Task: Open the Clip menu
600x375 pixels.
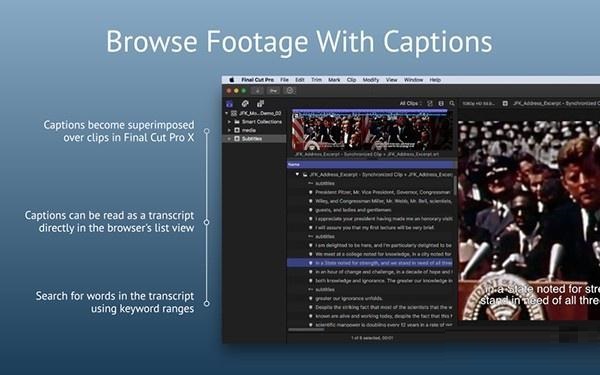Action: tap(351, 80)
